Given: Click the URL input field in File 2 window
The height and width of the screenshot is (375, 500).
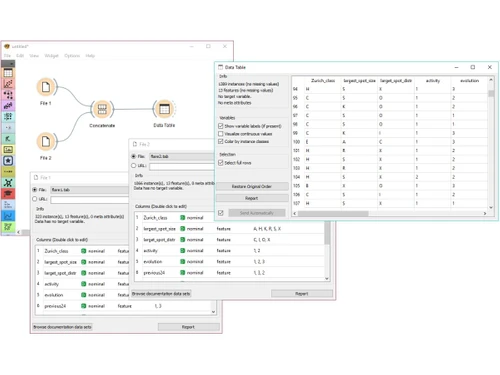Looking at the screenshot, I should [x=182, y=166].
